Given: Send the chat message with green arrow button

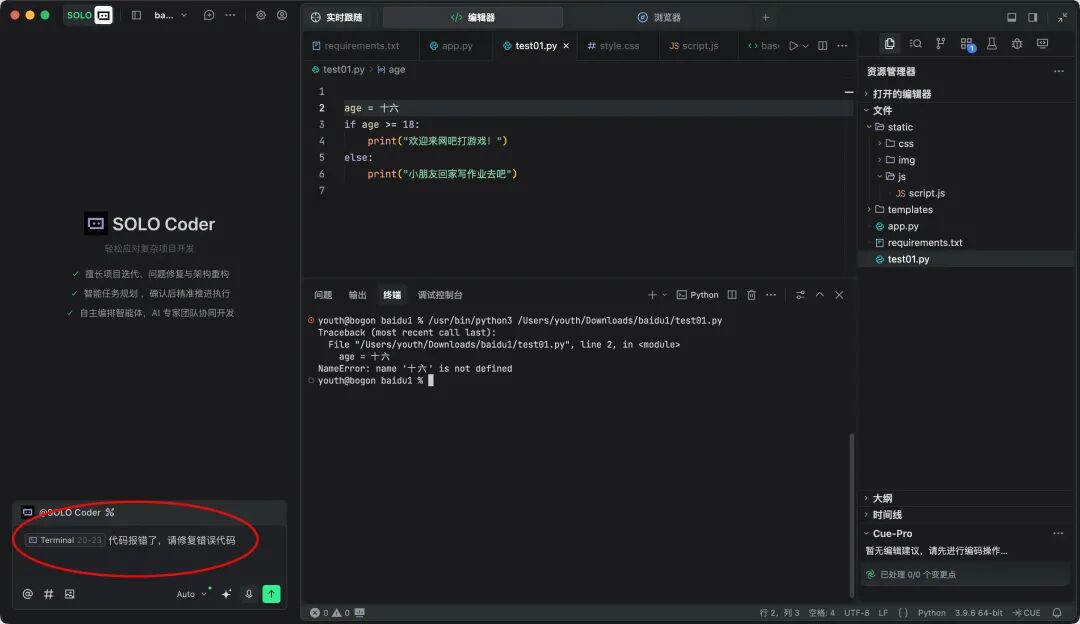Looking at the screenshot, I should pyautogui.click(x=271, y=594).
